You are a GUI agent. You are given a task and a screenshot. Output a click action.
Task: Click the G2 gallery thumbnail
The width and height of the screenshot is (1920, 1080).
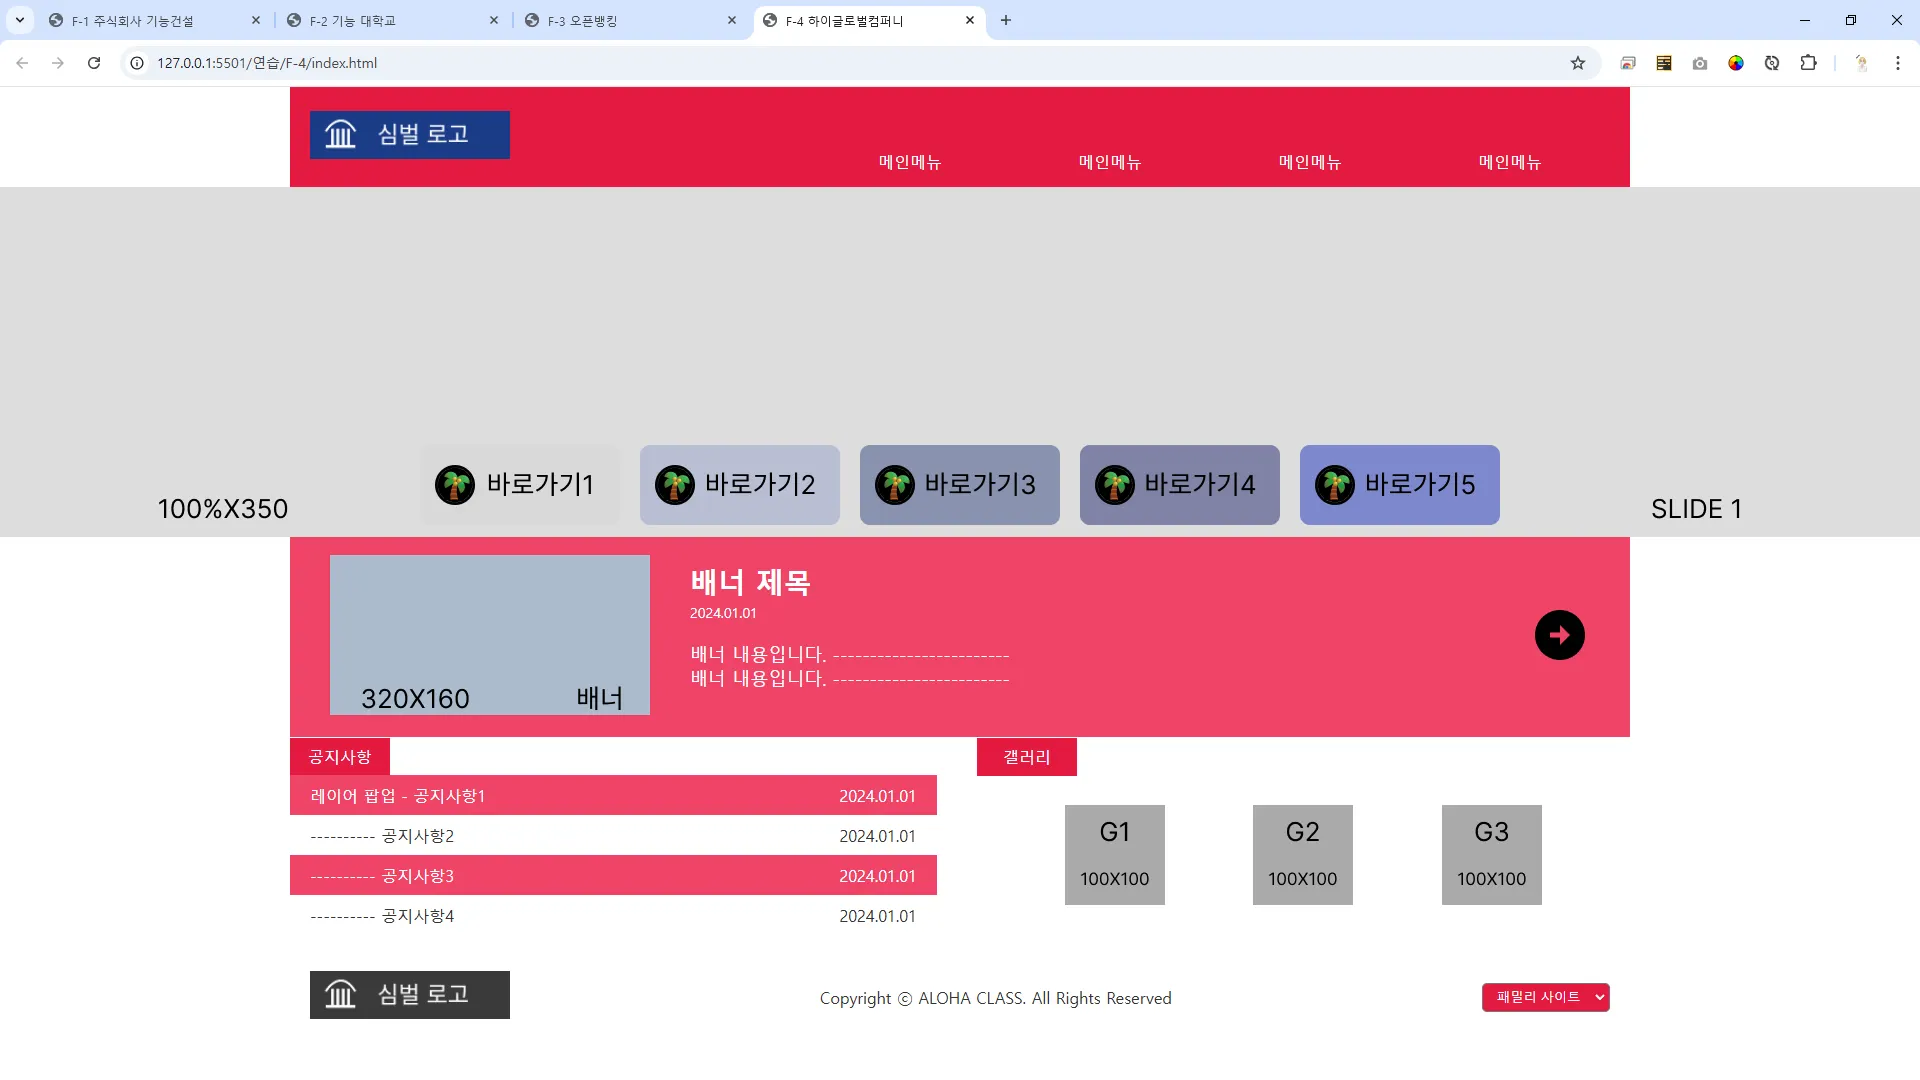click(x=1302, y=855)
